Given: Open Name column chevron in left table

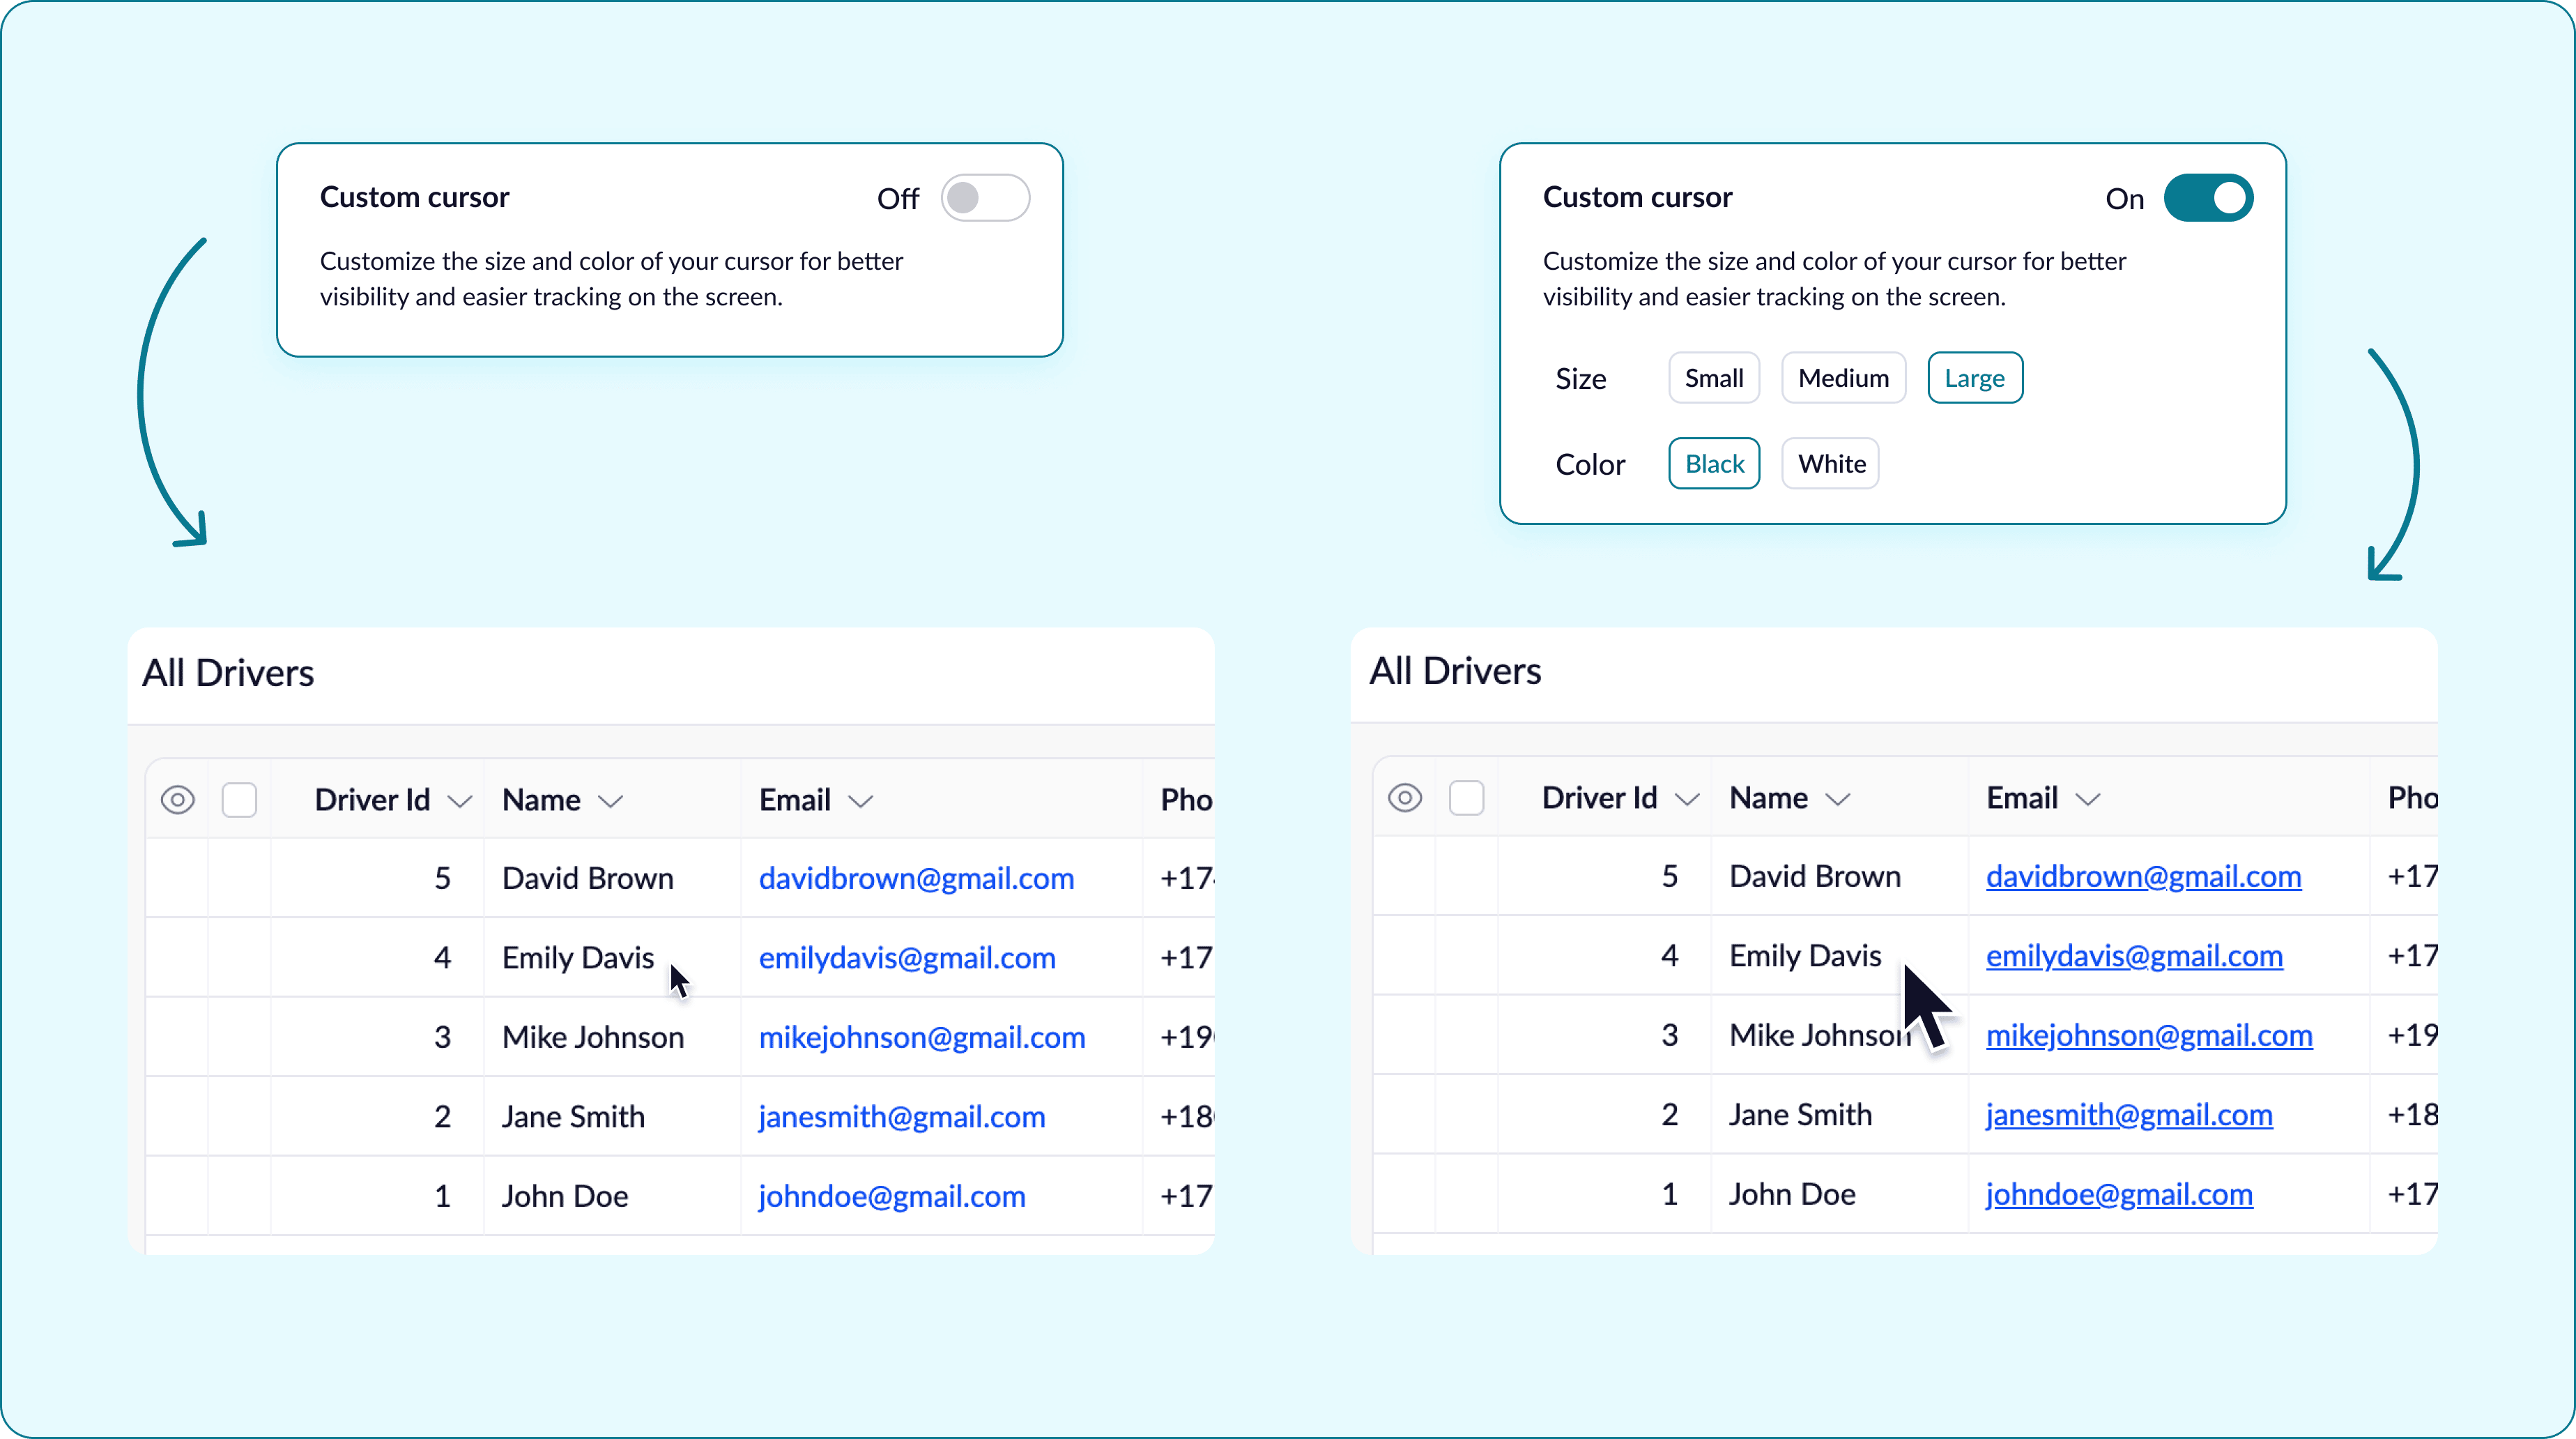Looking at the screenshot, I should (611, 801).
